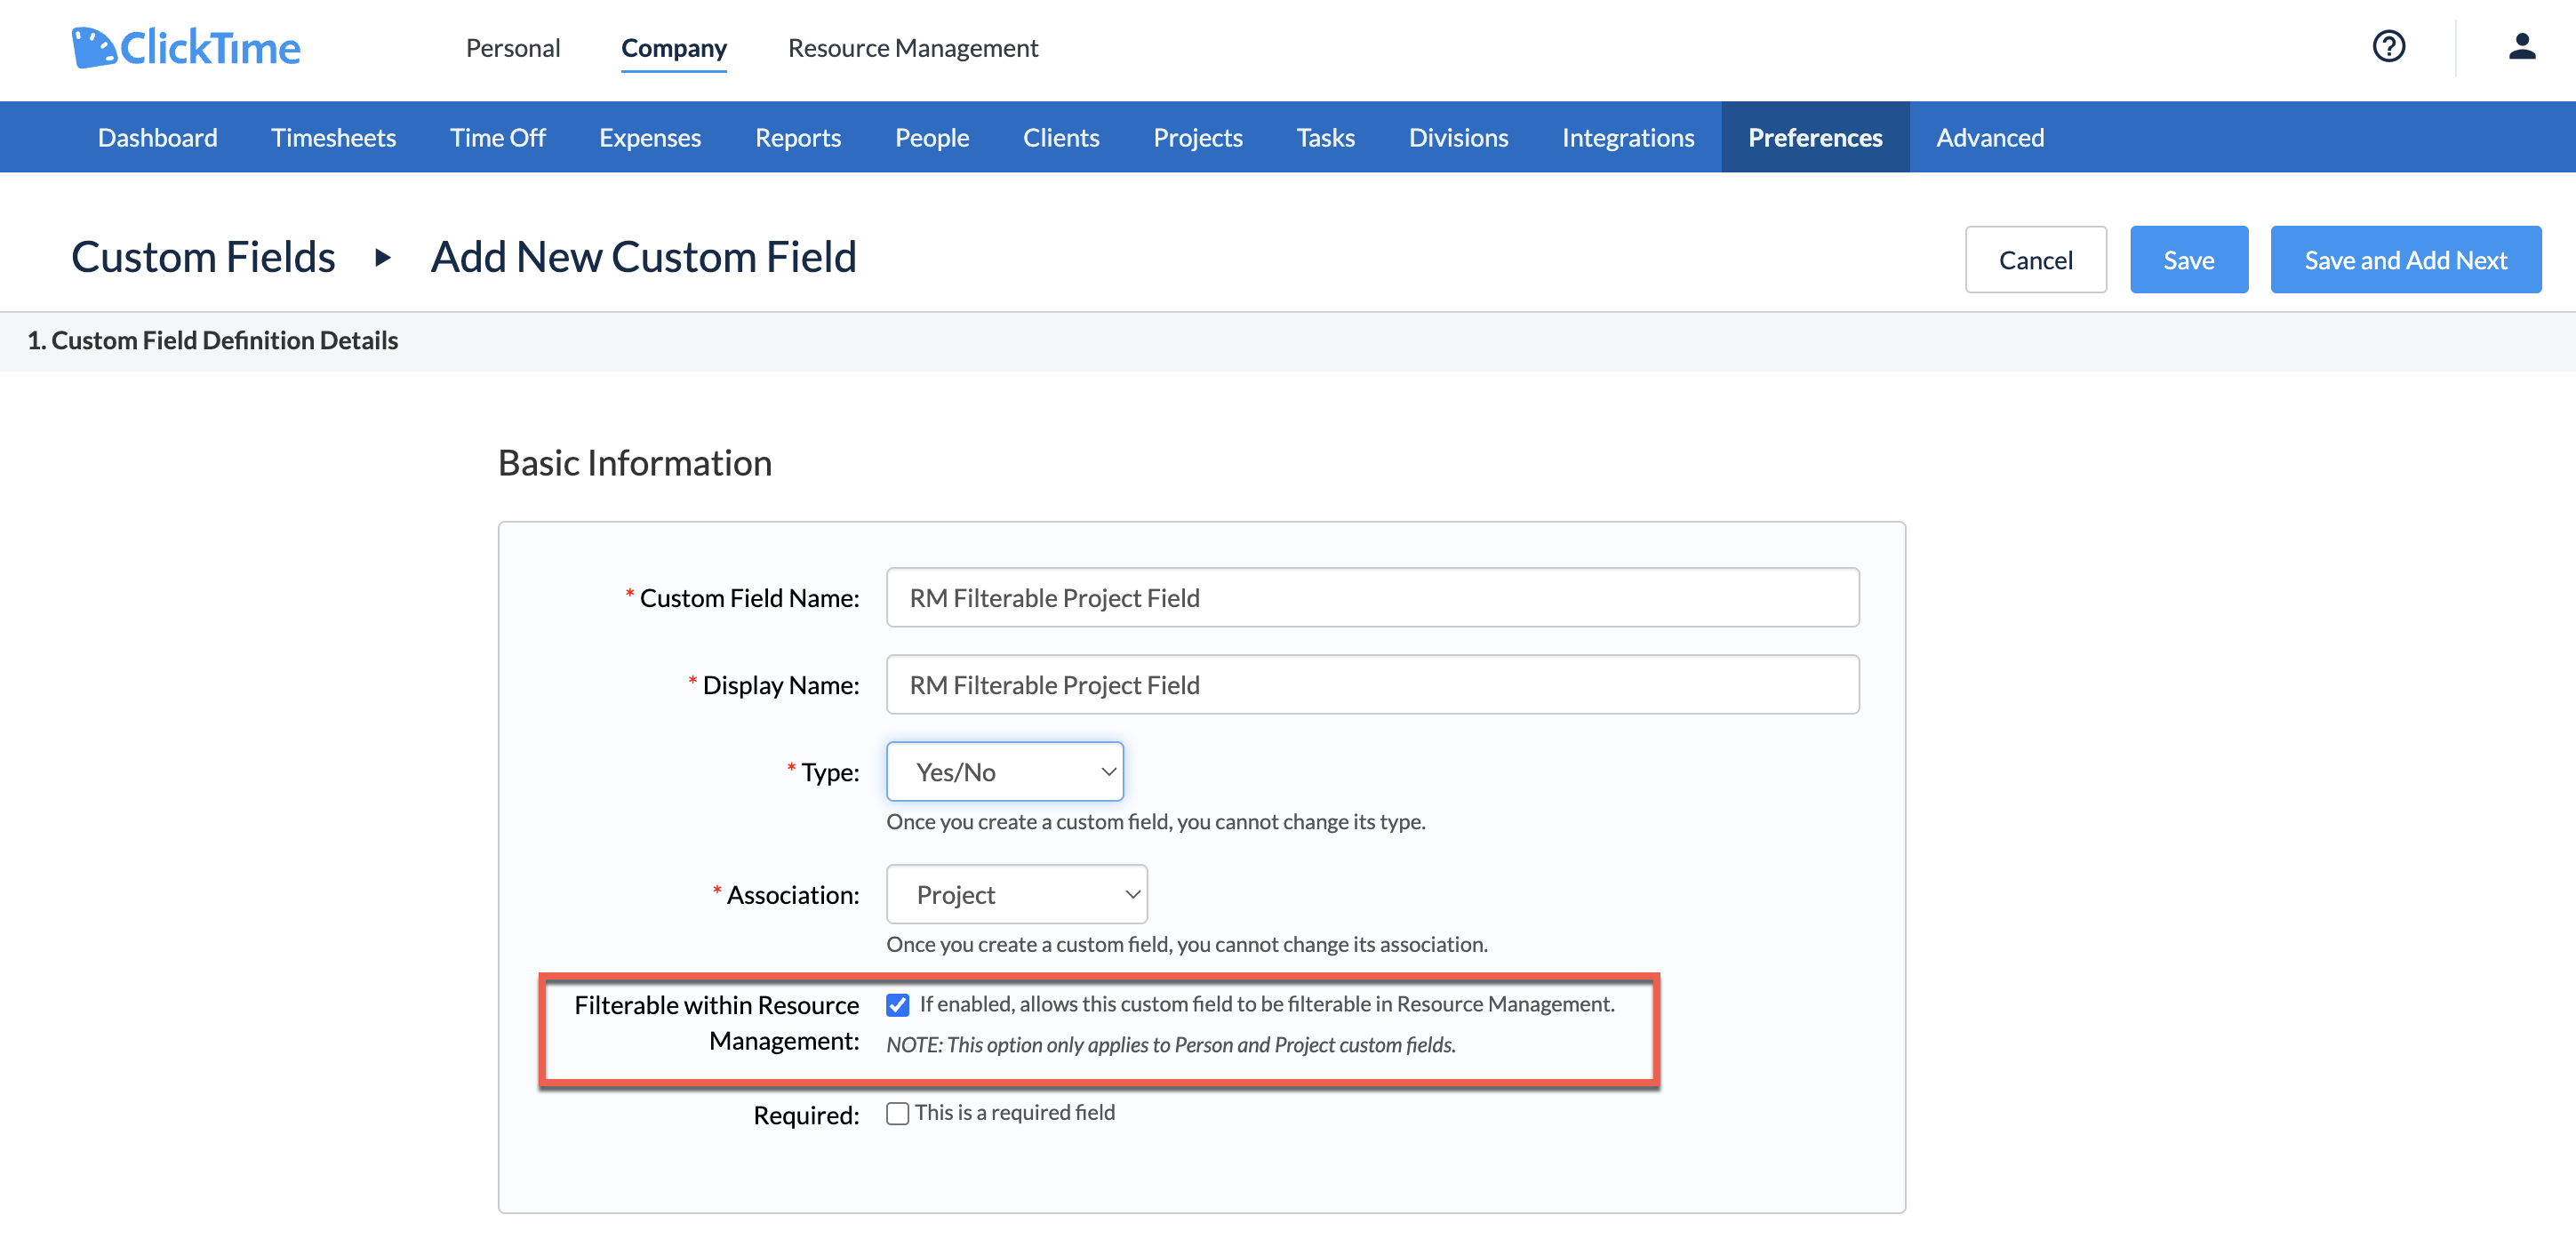The height and width of the screenshot is (1239, 2576).
Task: Open Timesheets in the nav bar
Action: pyautogui.click(x=333, y=137)
